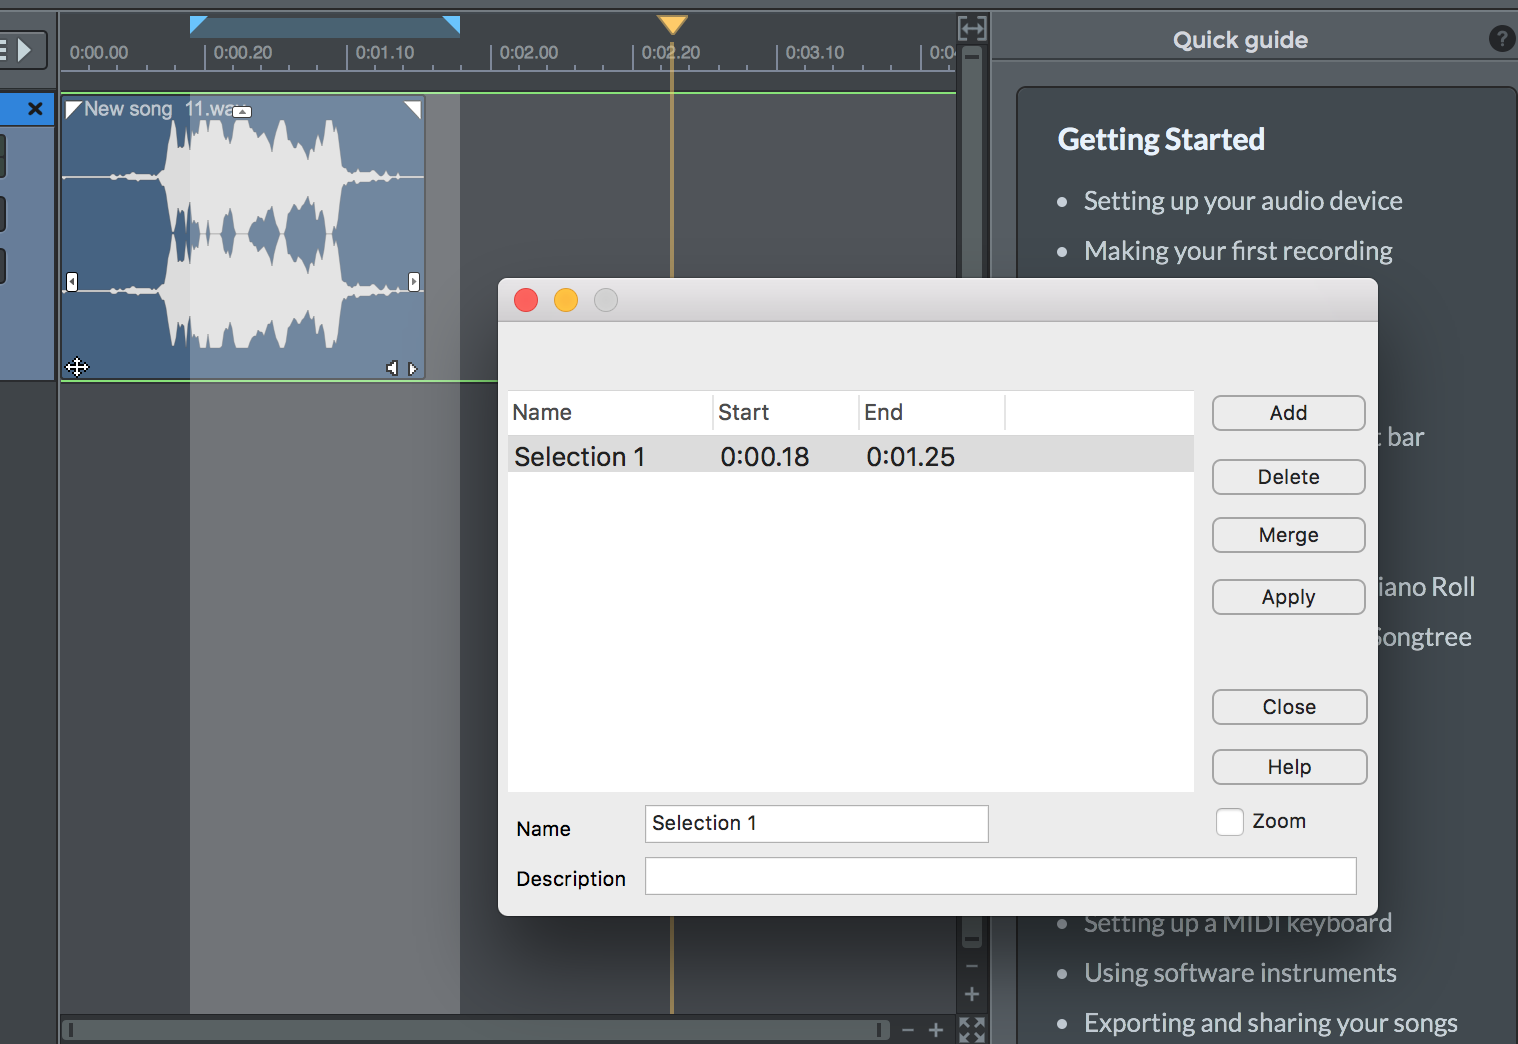Open Setting up your audio device link

1243,201
